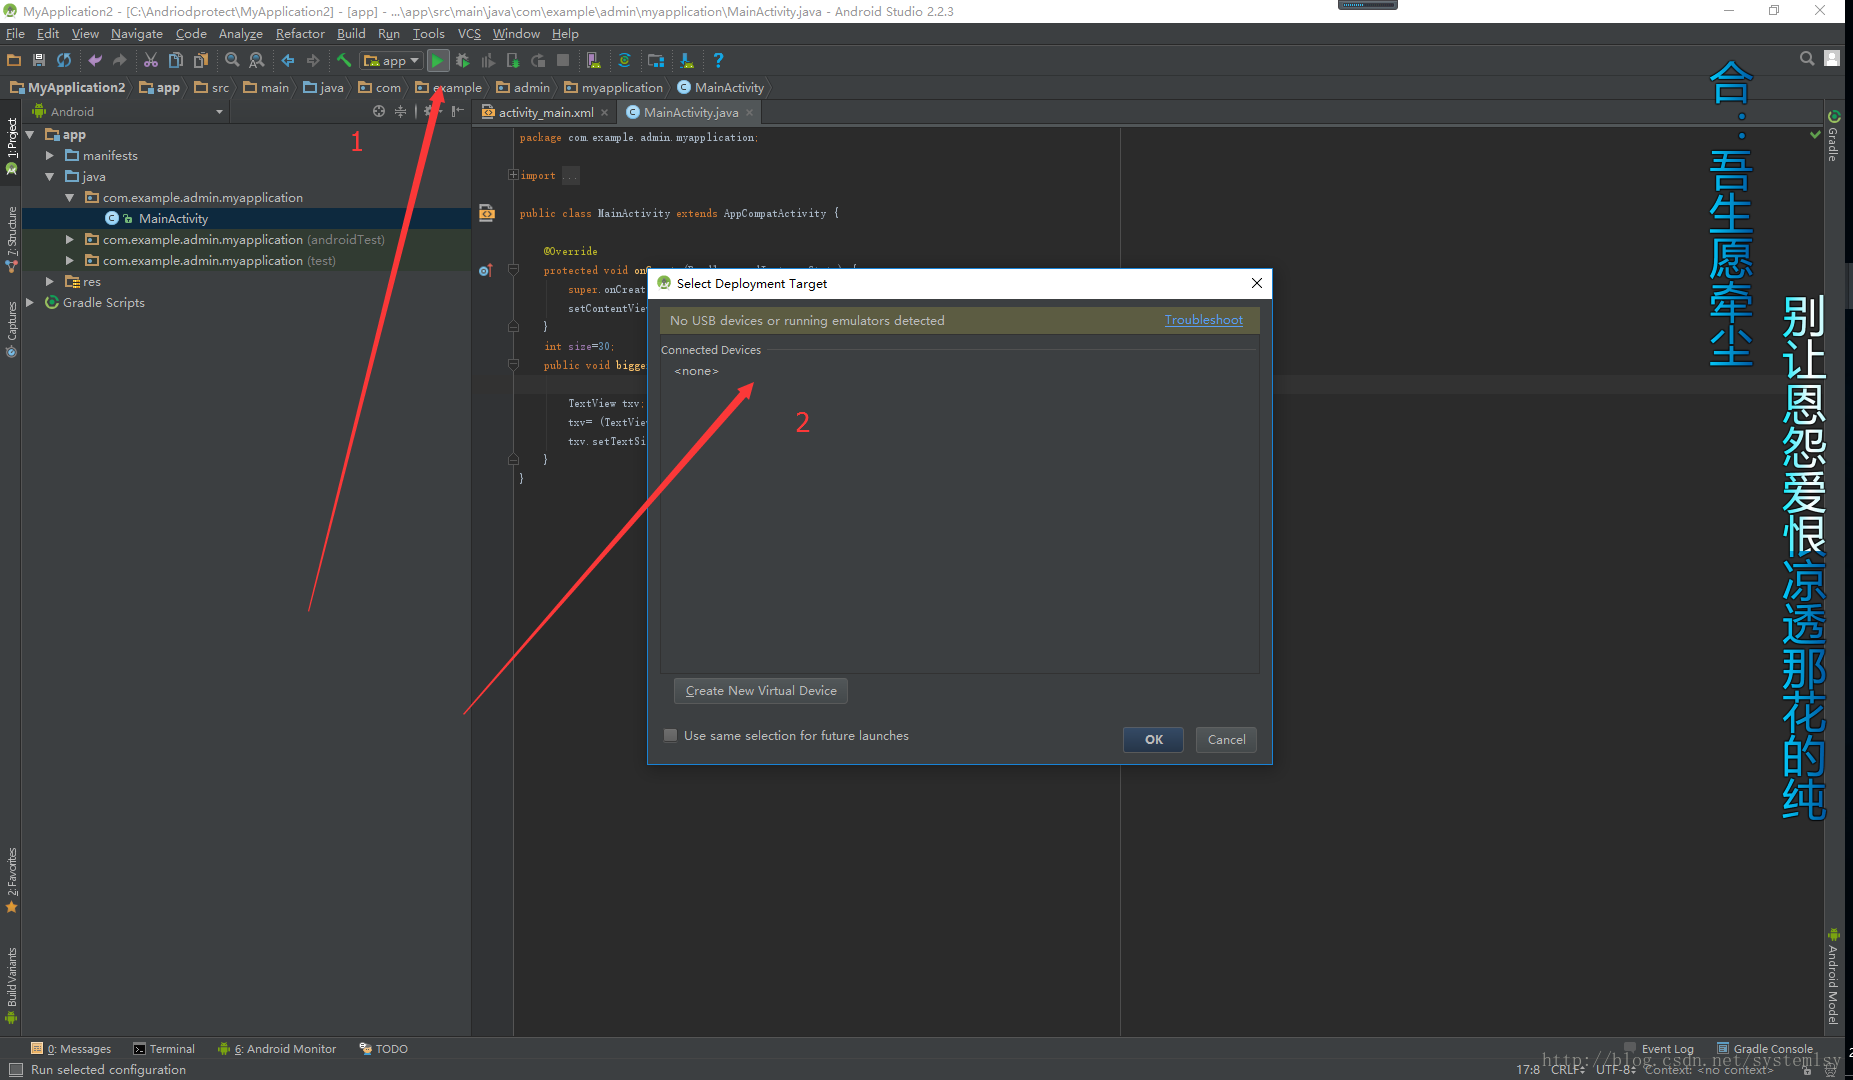The height and width of the screenshot is (1080, 1853).
Task: Open the Terminal tool window
Action: click(x=164, y=1048)
